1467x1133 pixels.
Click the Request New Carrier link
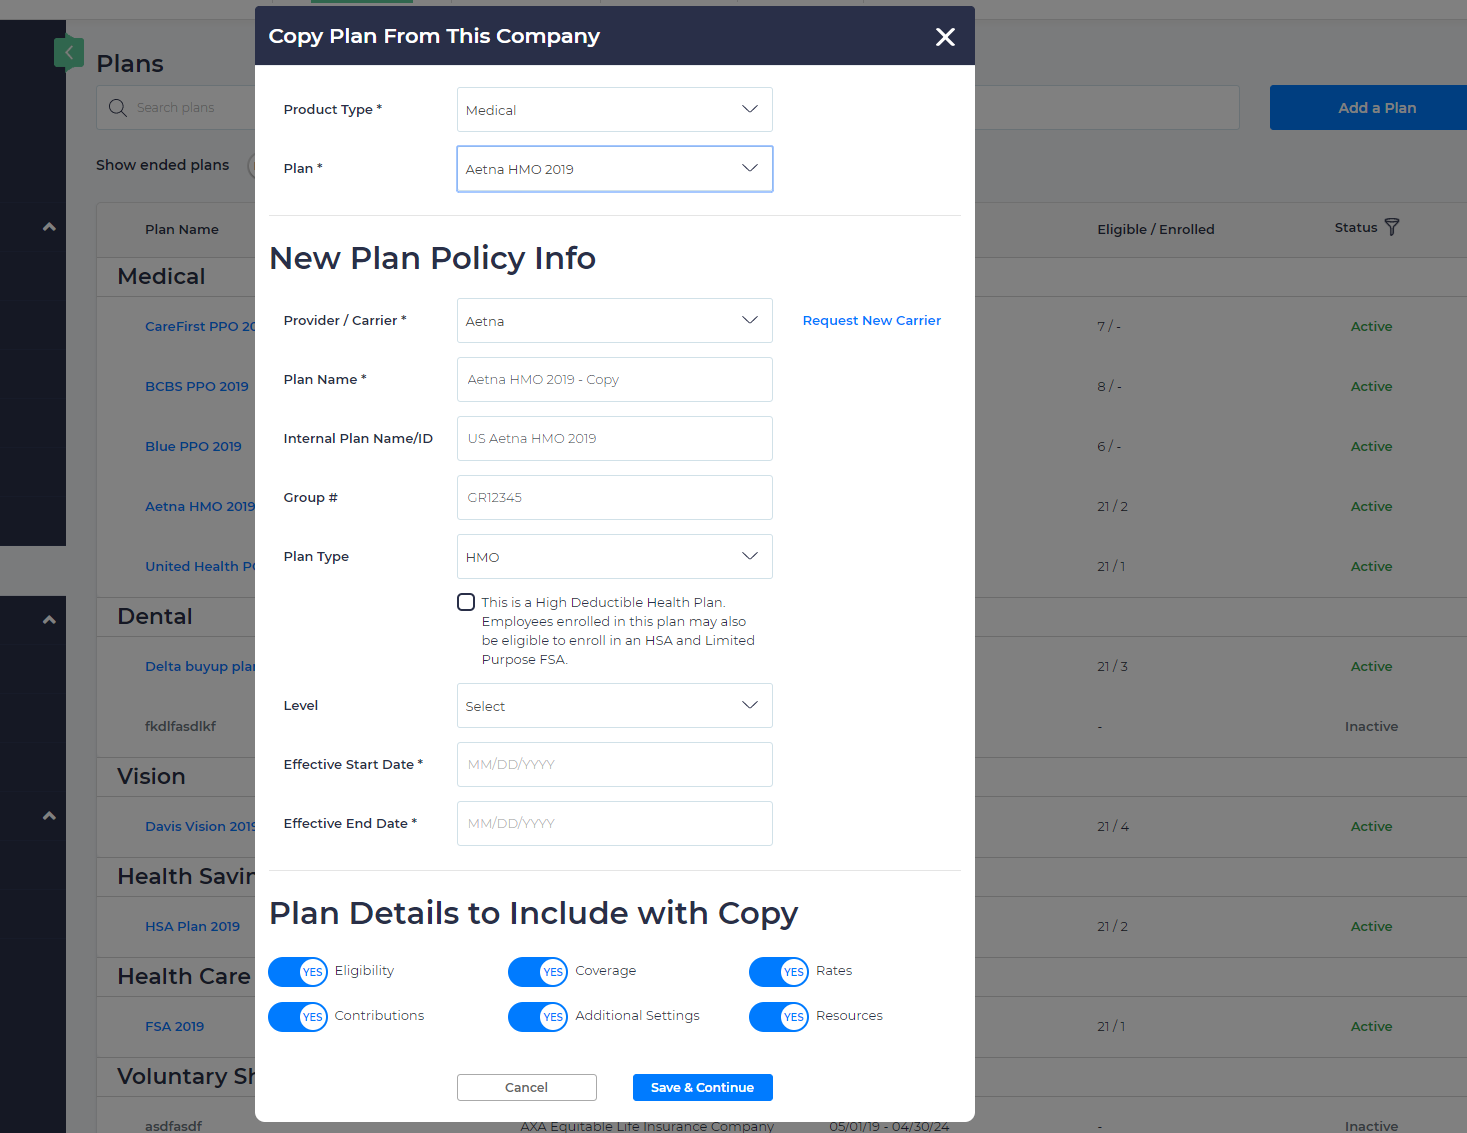pyautogui.click(x=871, y=320)
